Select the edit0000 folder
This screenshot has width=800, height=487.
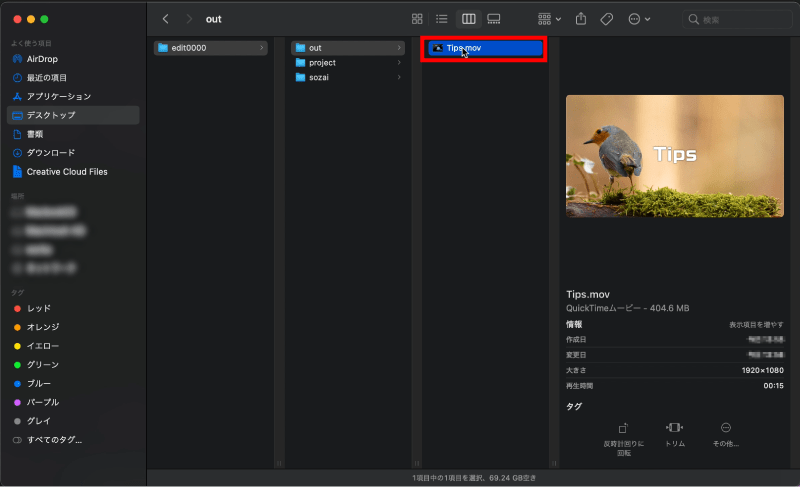pos(210,47)
